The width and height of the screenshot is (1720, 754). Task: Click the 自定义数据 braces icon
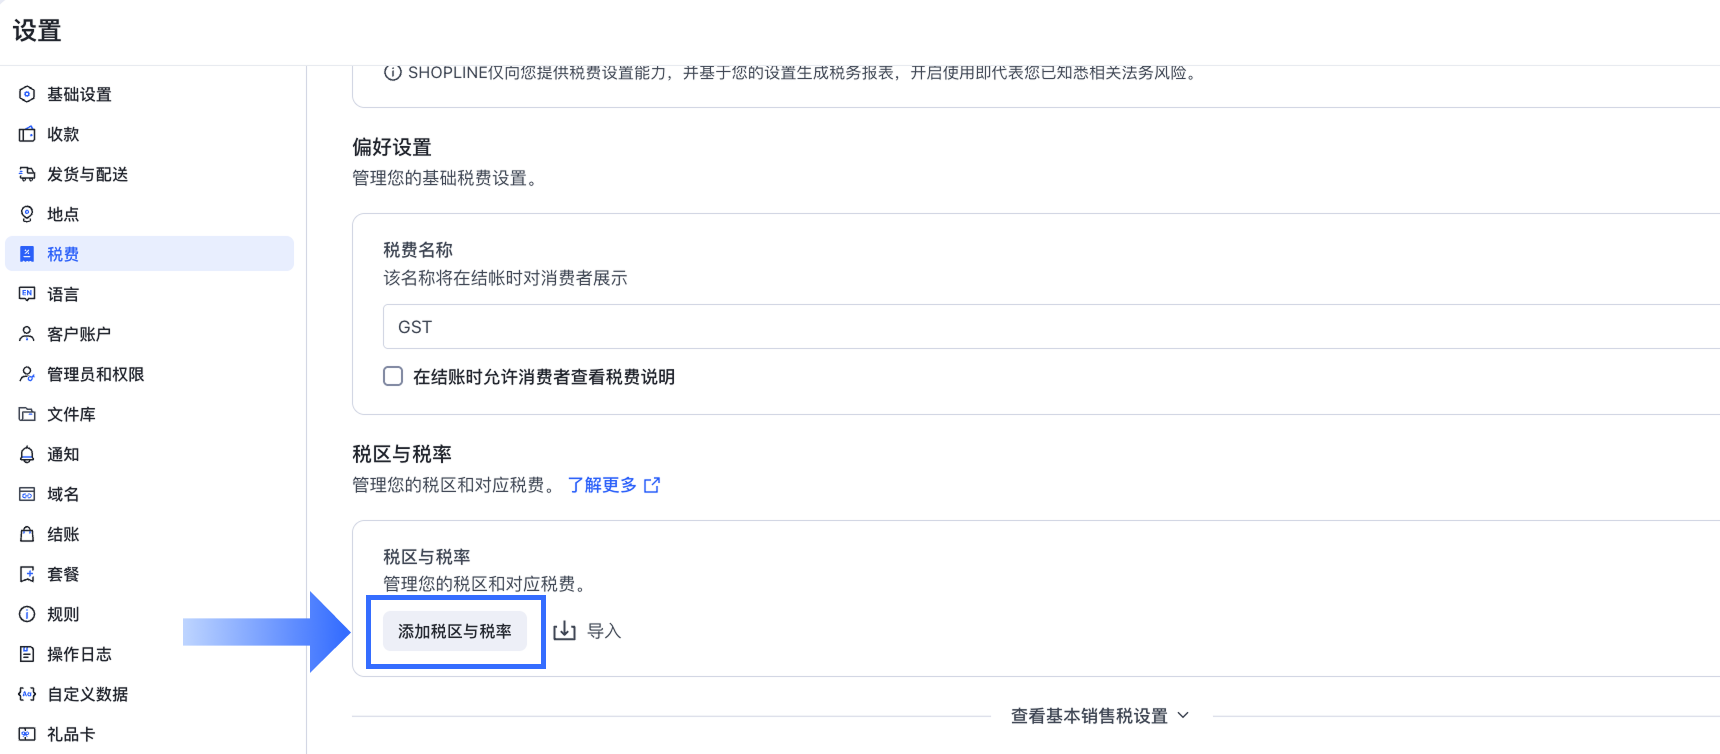click(x=27, y=694)
